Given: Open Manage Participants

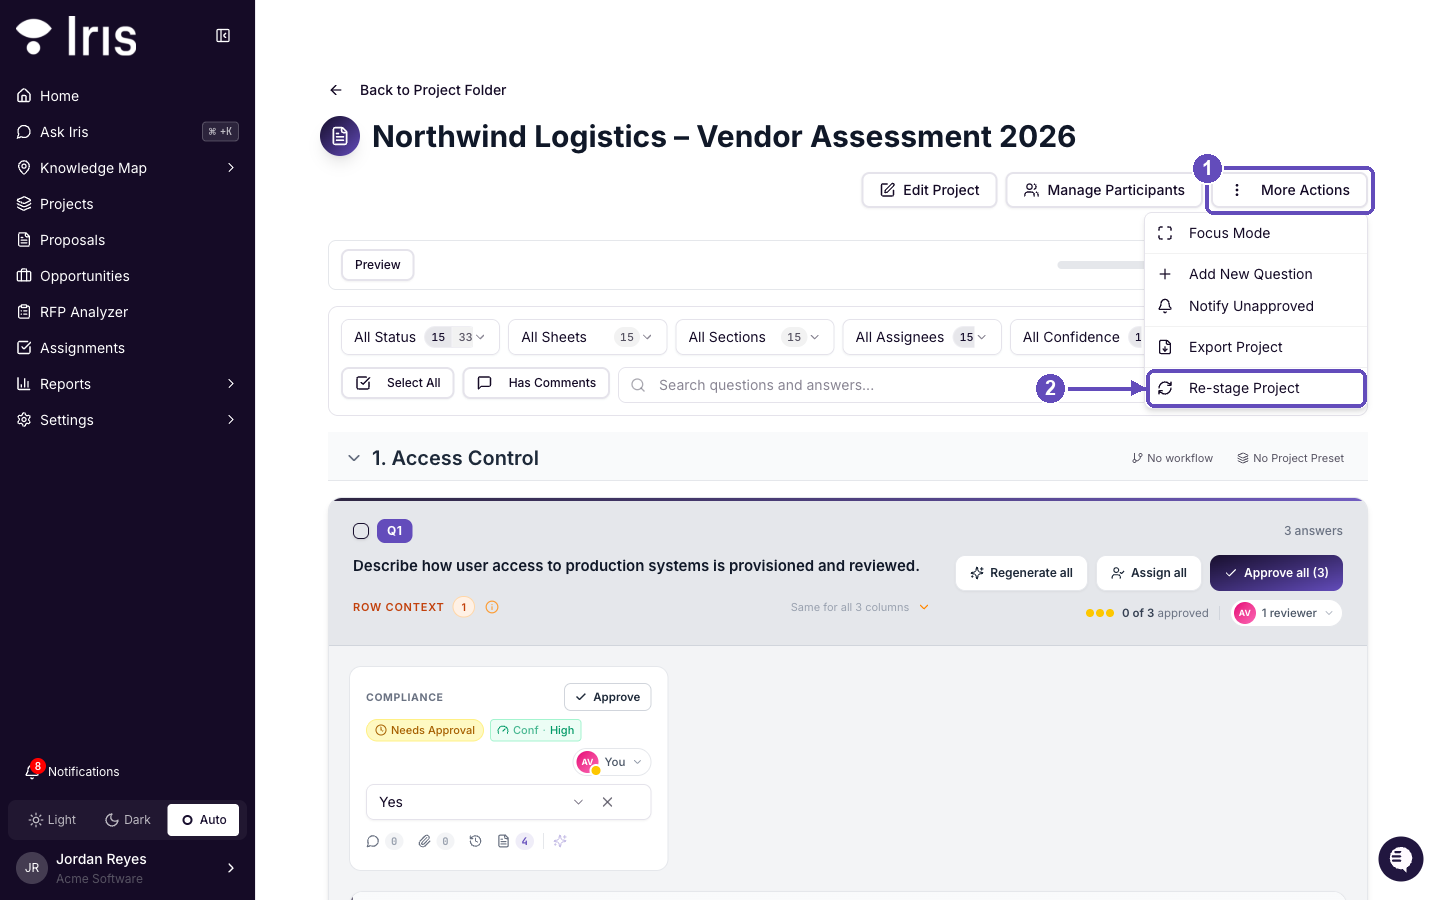Looking at the screenshot, I should click(x=1104, y=190).
